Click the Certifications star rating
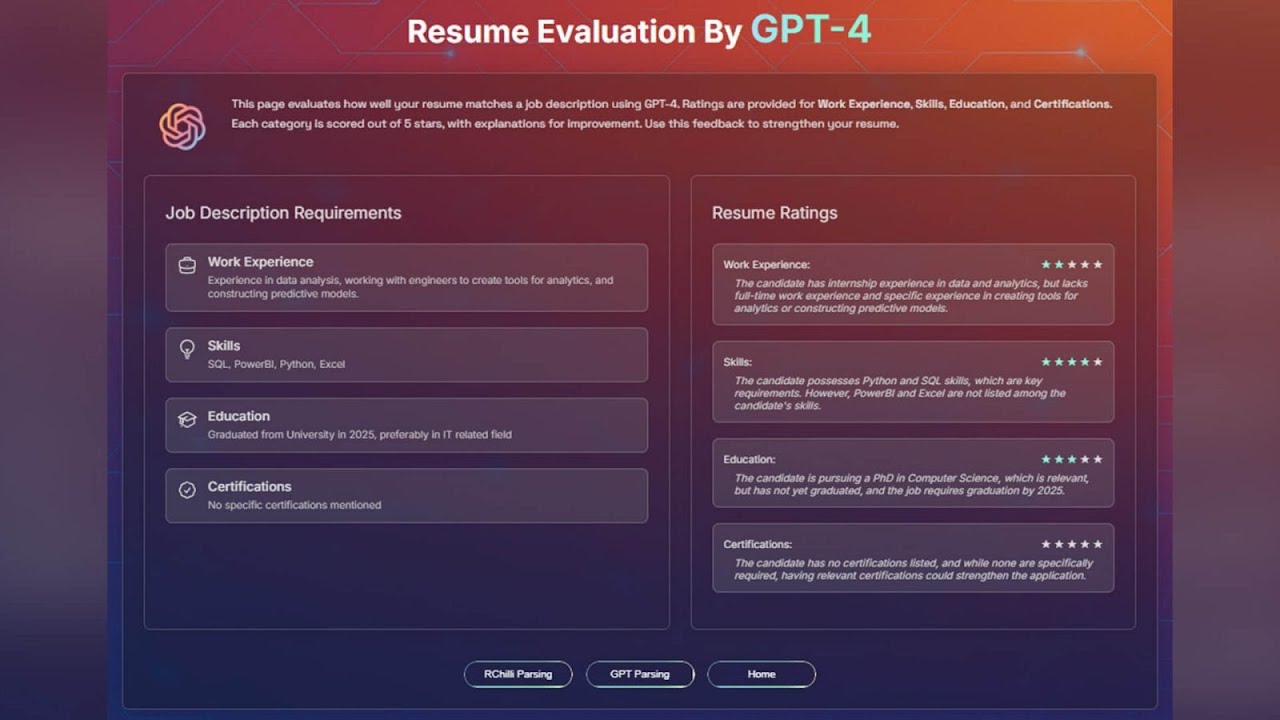 tap(1072, 544)
